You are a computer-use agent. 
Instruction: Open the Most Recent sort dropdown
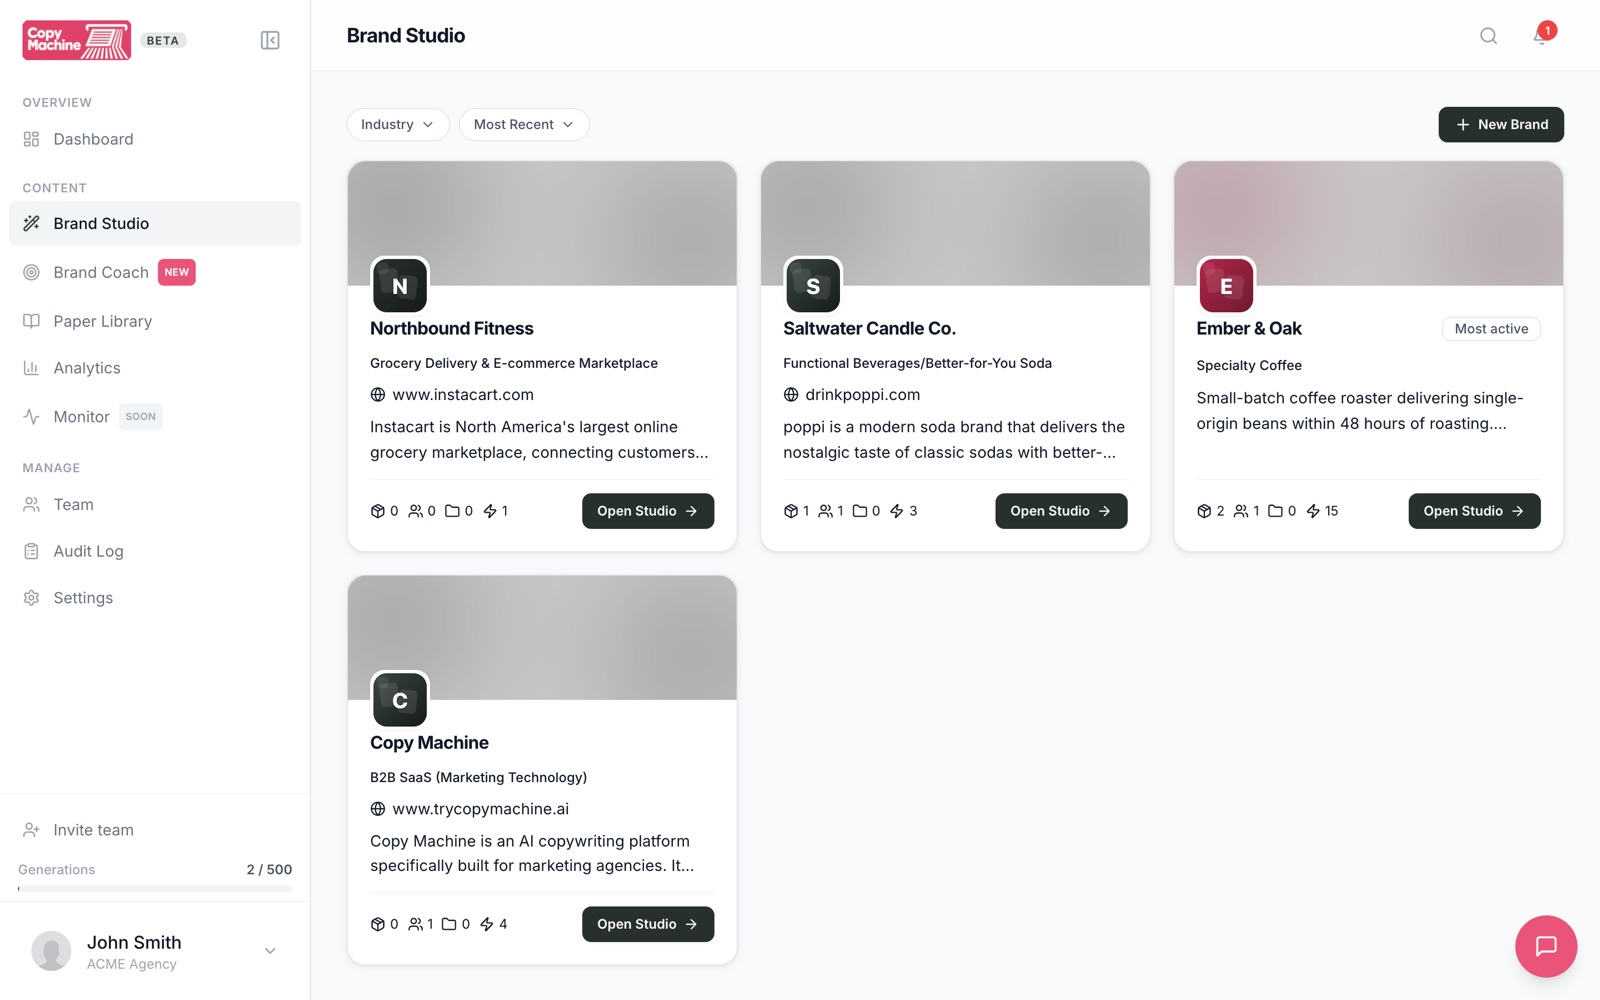click(x=524, y=124)
